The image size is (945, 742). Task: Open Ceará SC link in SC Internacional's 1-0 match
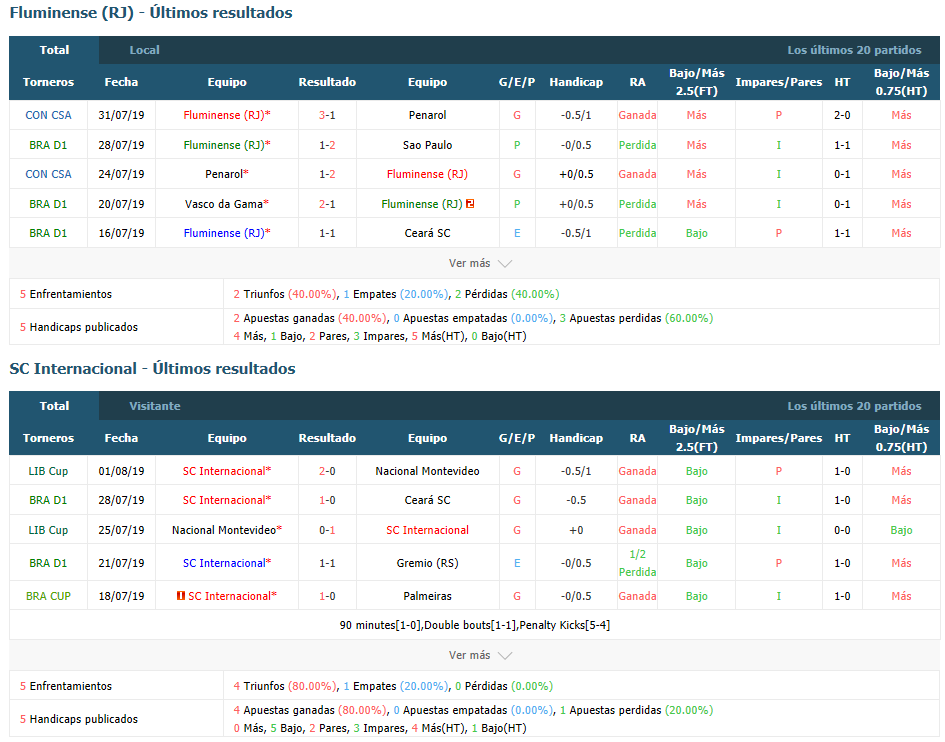pyautogui.click(x=427, y=500)
